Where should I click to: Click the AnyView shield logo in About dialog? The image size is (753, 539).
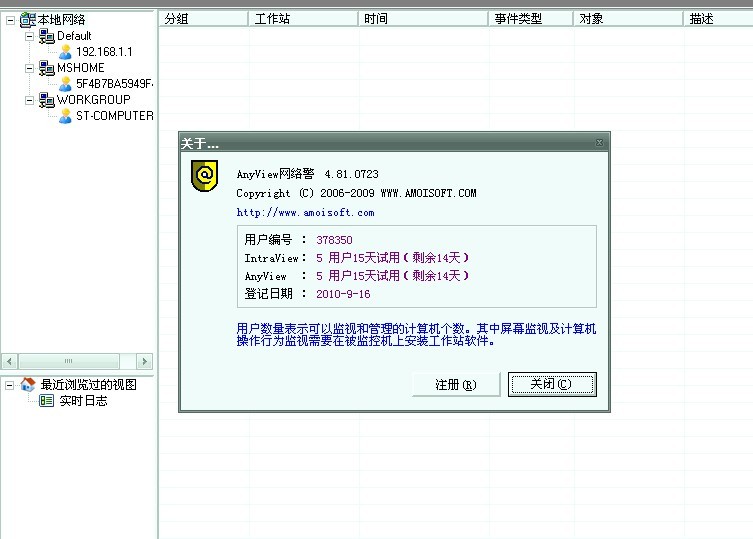(x=205, y=176)
